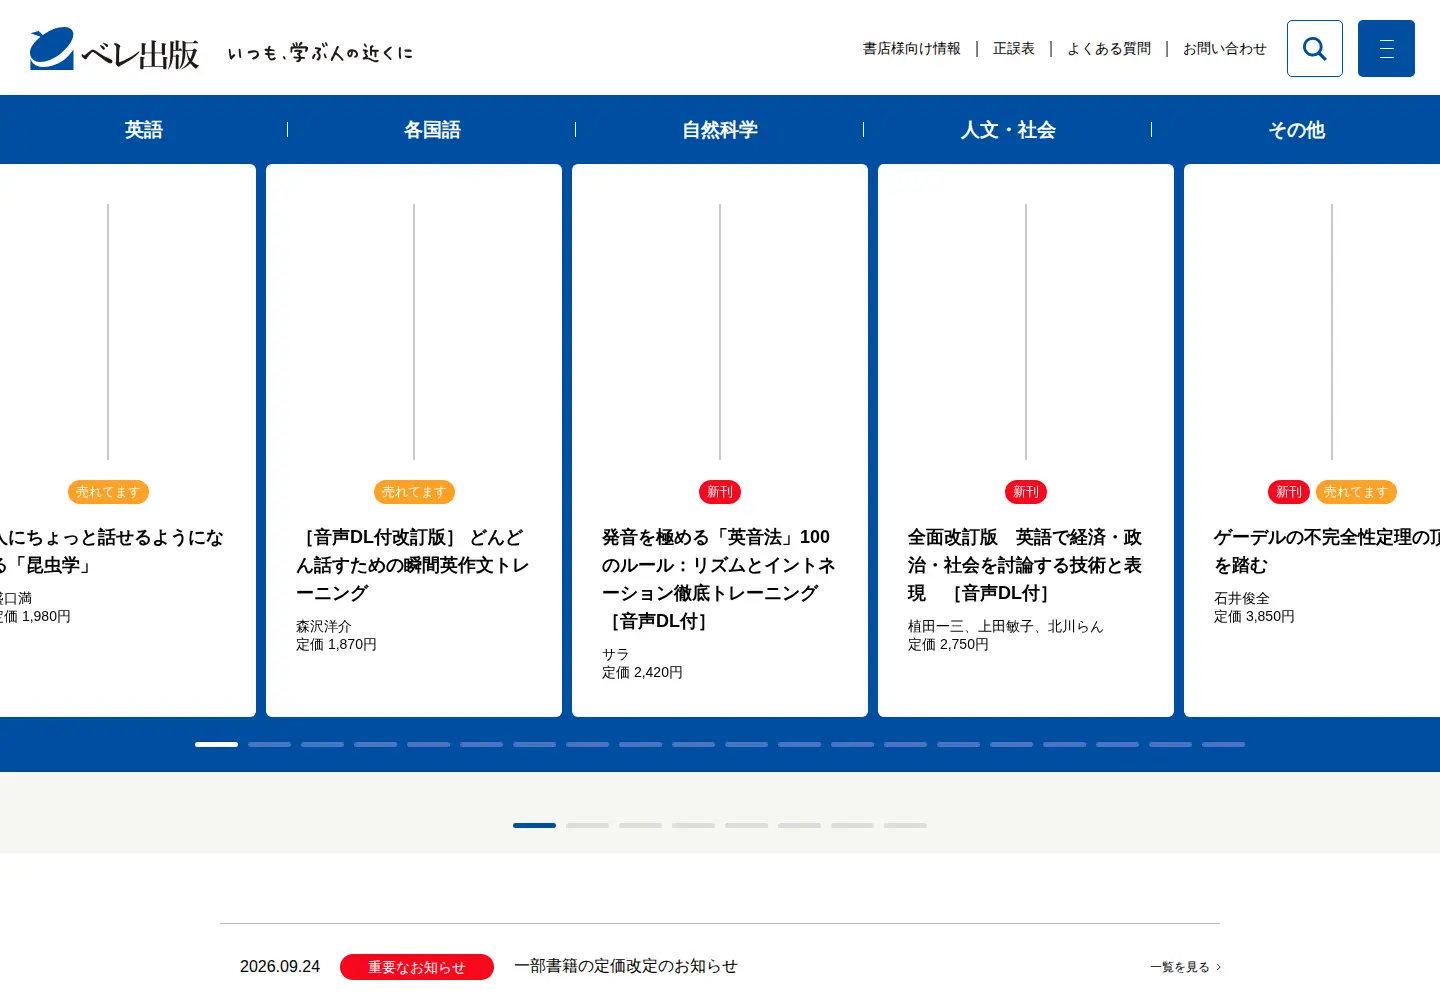
Task: Open the search magnifier icon
Action: click(1314, 48)
